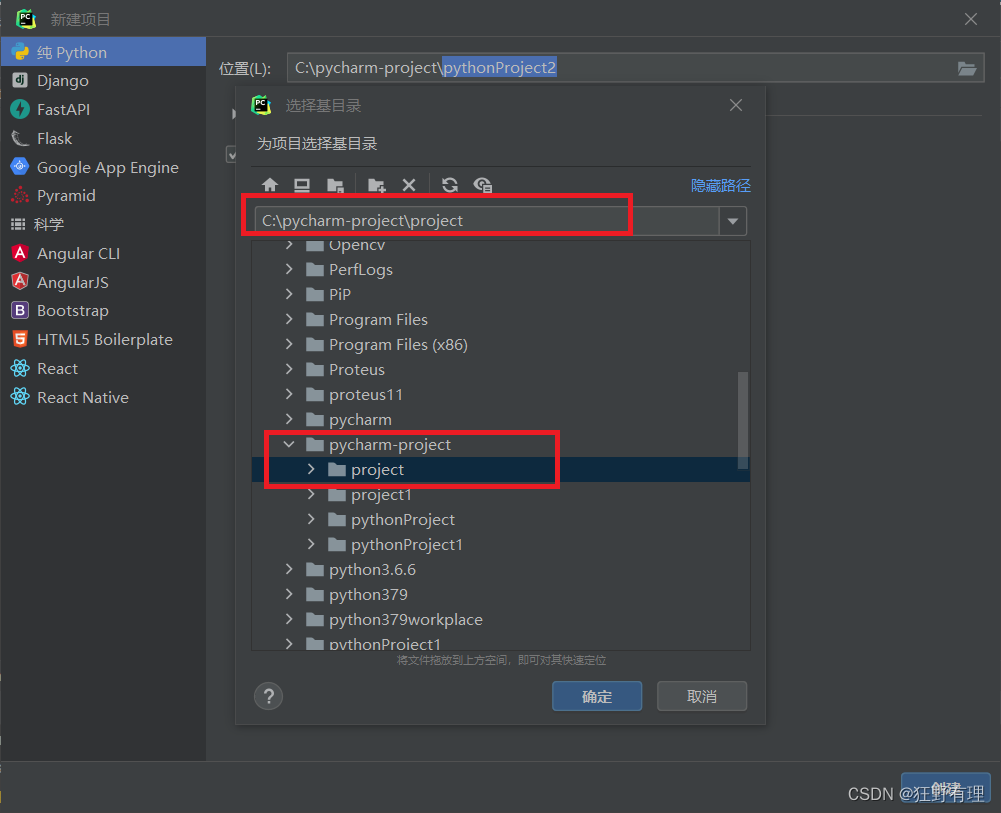
Task: Select the pycharm folder row
Action: 501,419
